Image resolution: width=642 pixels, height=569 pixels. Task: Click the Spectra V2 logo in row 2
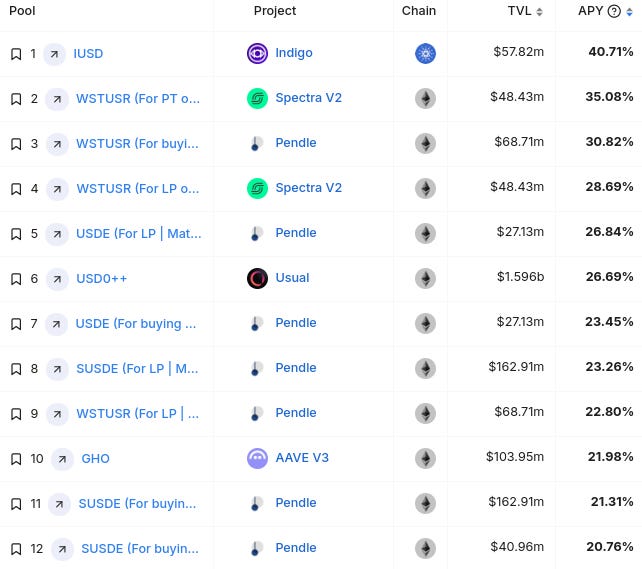coord(258,98)
